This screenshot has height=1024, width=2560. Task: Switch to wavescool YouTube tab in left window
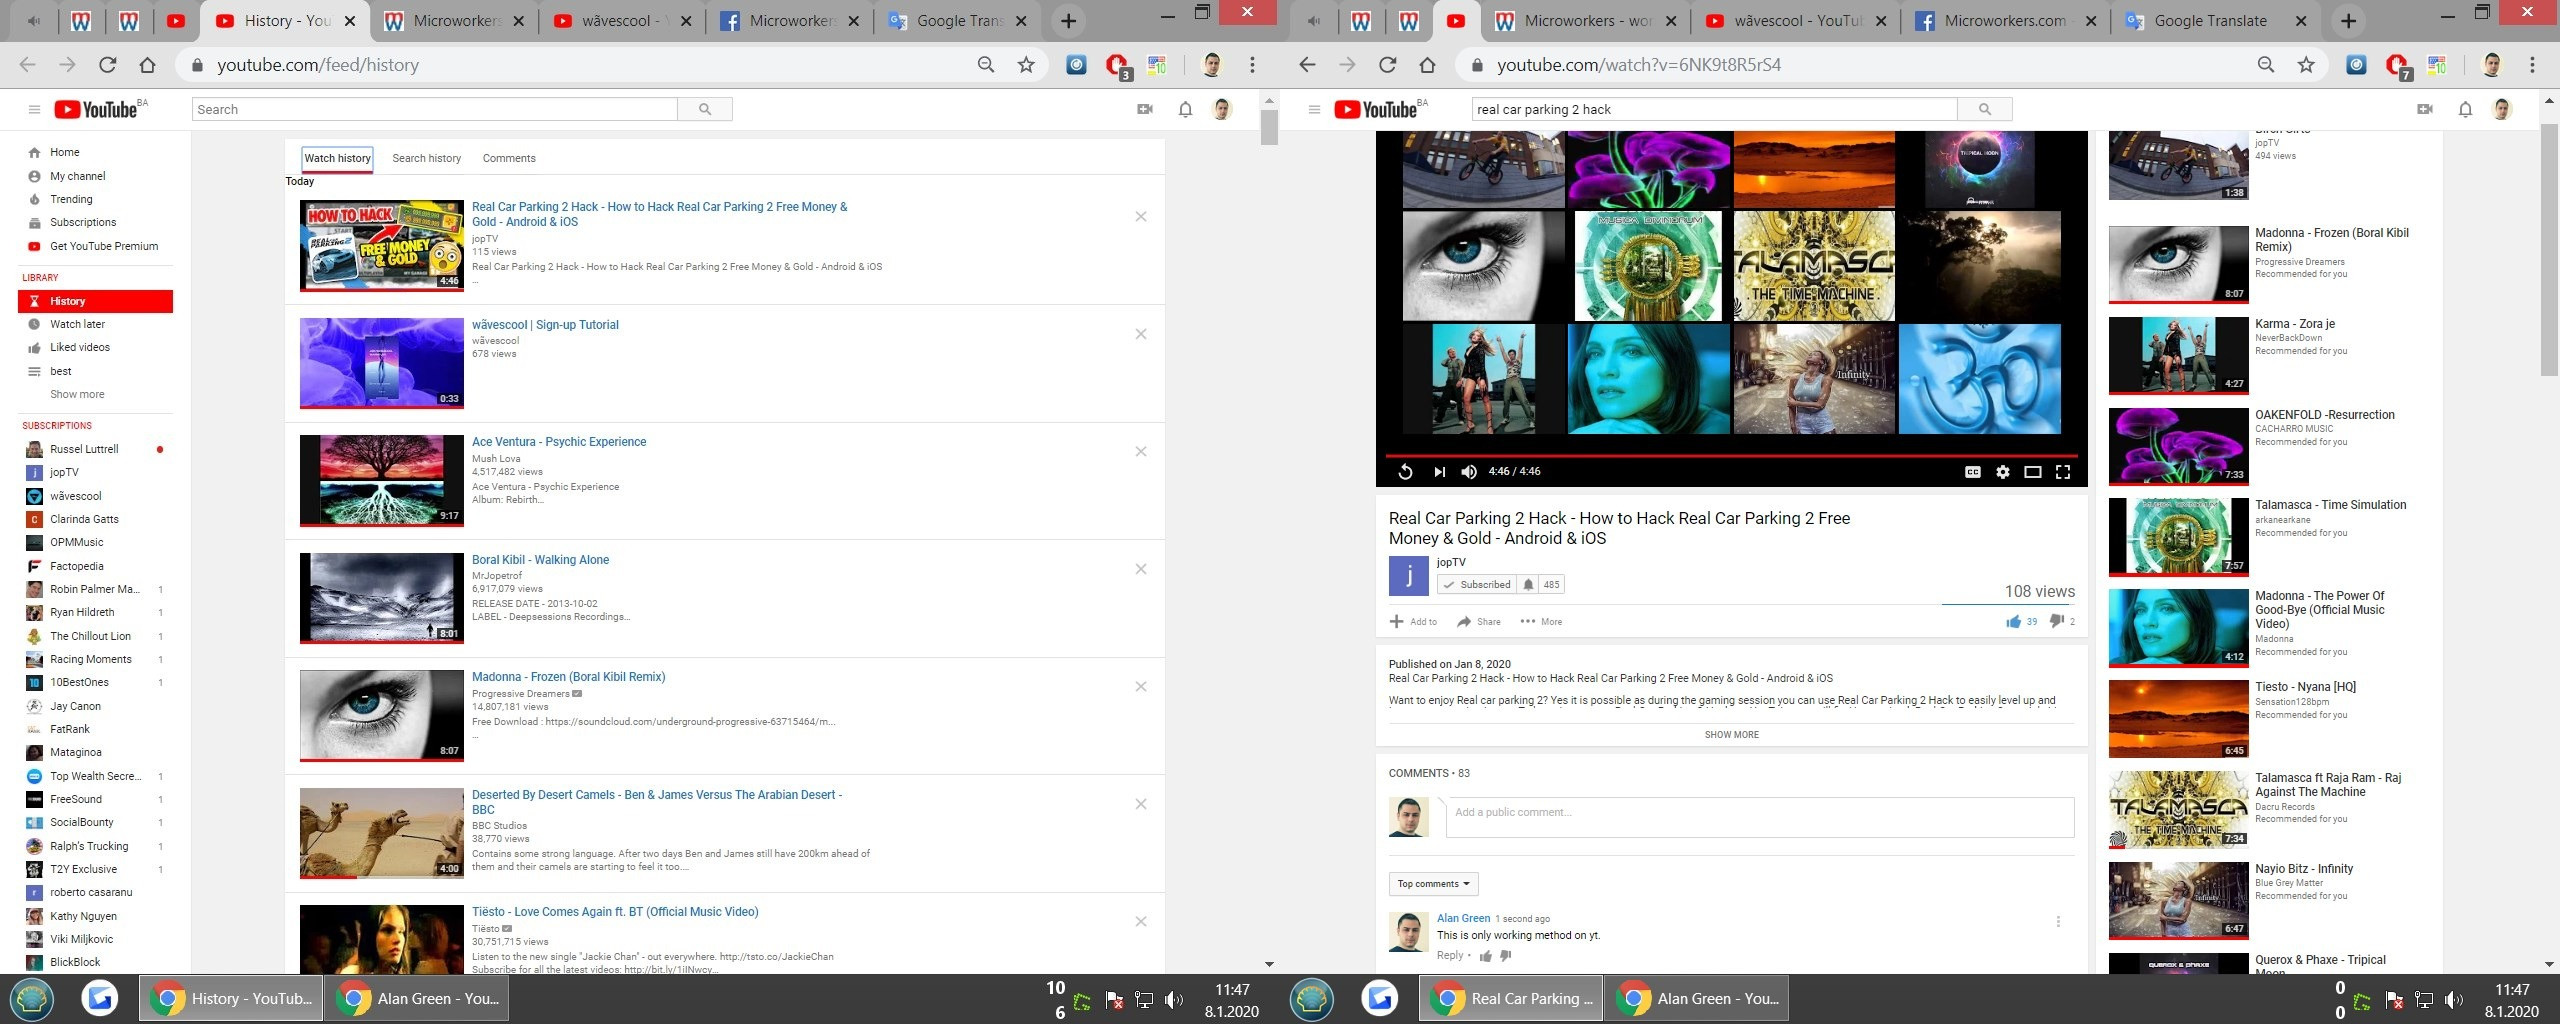[x=621, y=21]
